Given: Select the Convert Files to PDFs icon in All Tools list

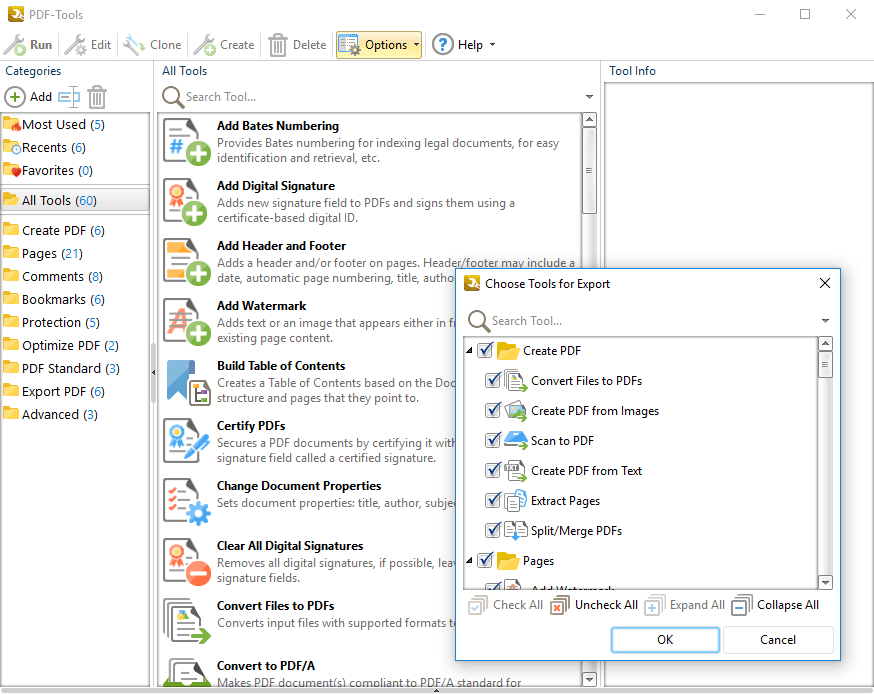Looking at the screenshot, I should click(187, 621).
